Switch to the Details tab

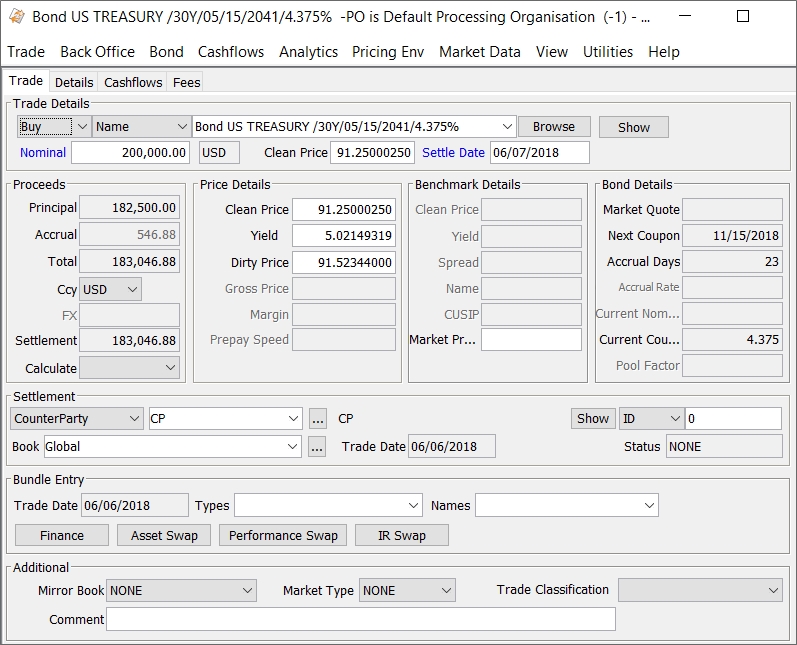tap(74, 82)
